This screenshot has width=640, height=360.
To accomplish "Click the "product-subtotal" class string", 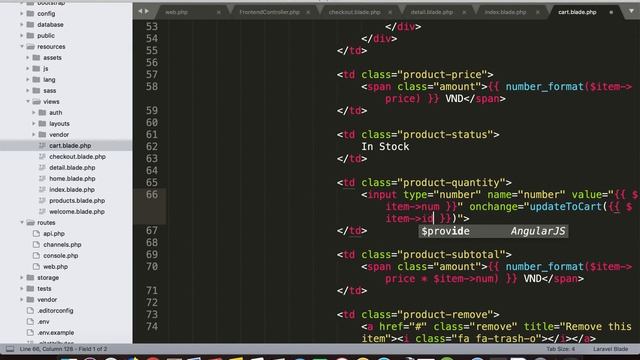I will tap(451, 255).
